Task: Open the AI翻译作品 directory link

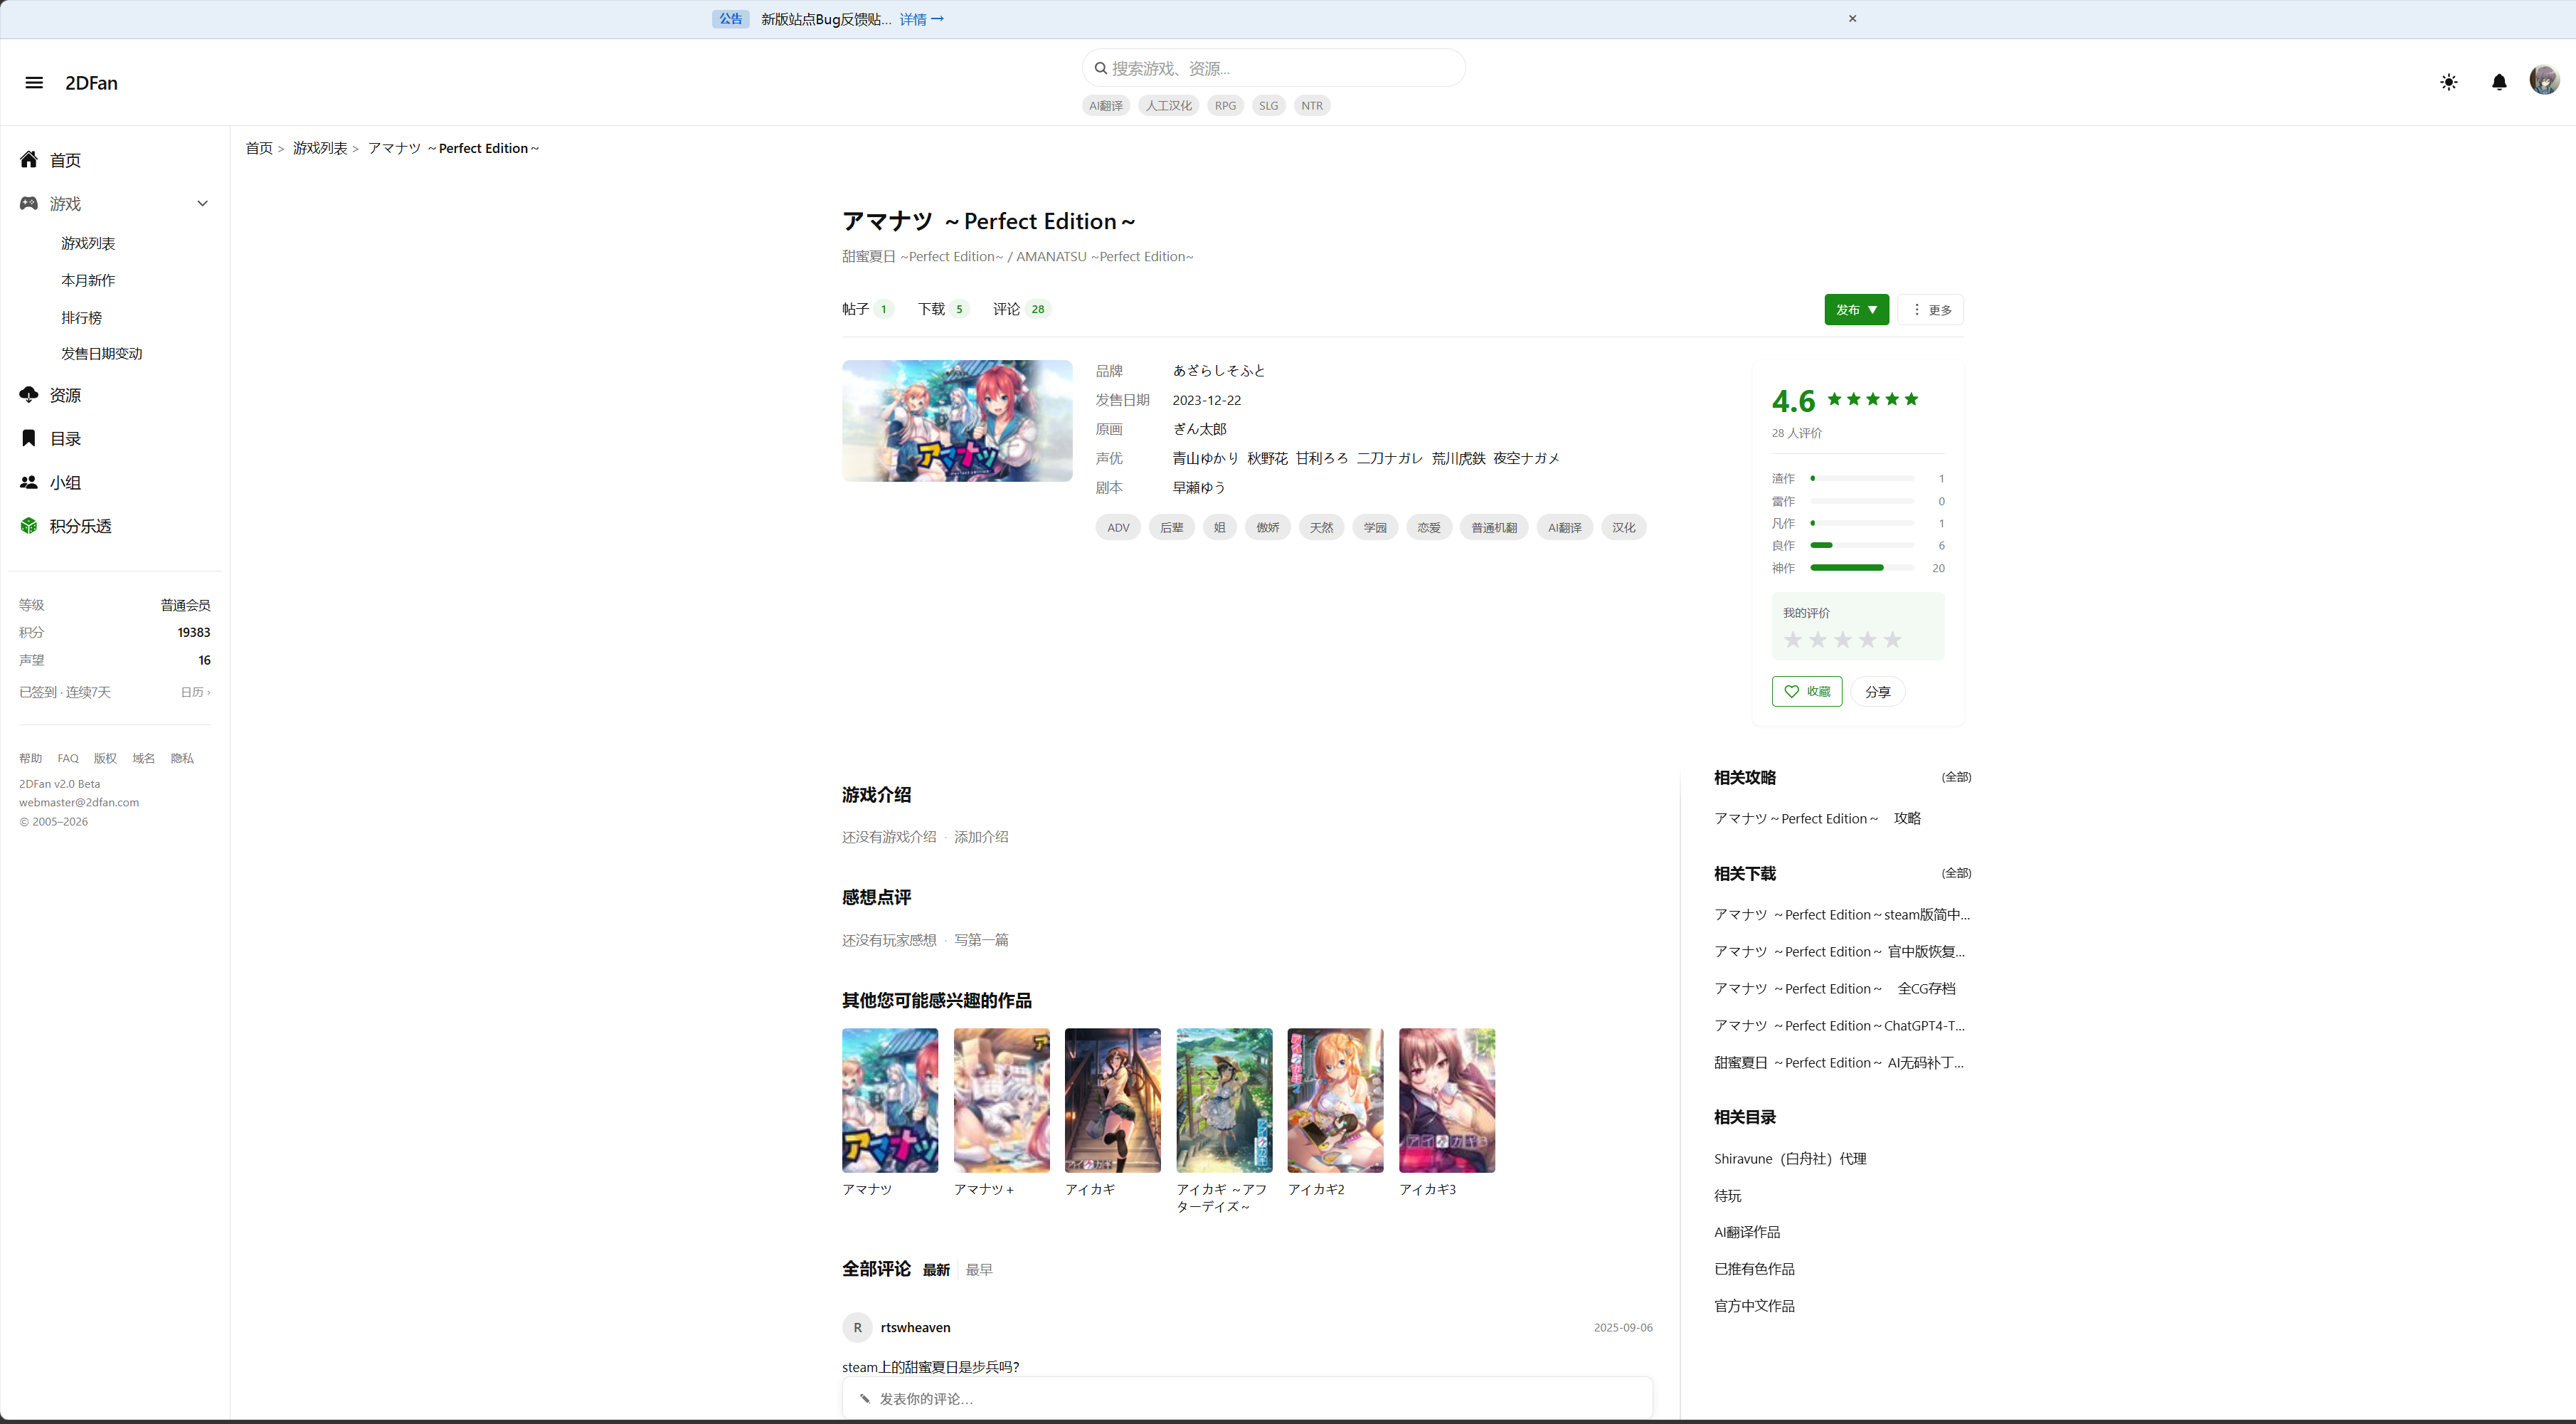Action: click(1747, 1233)
